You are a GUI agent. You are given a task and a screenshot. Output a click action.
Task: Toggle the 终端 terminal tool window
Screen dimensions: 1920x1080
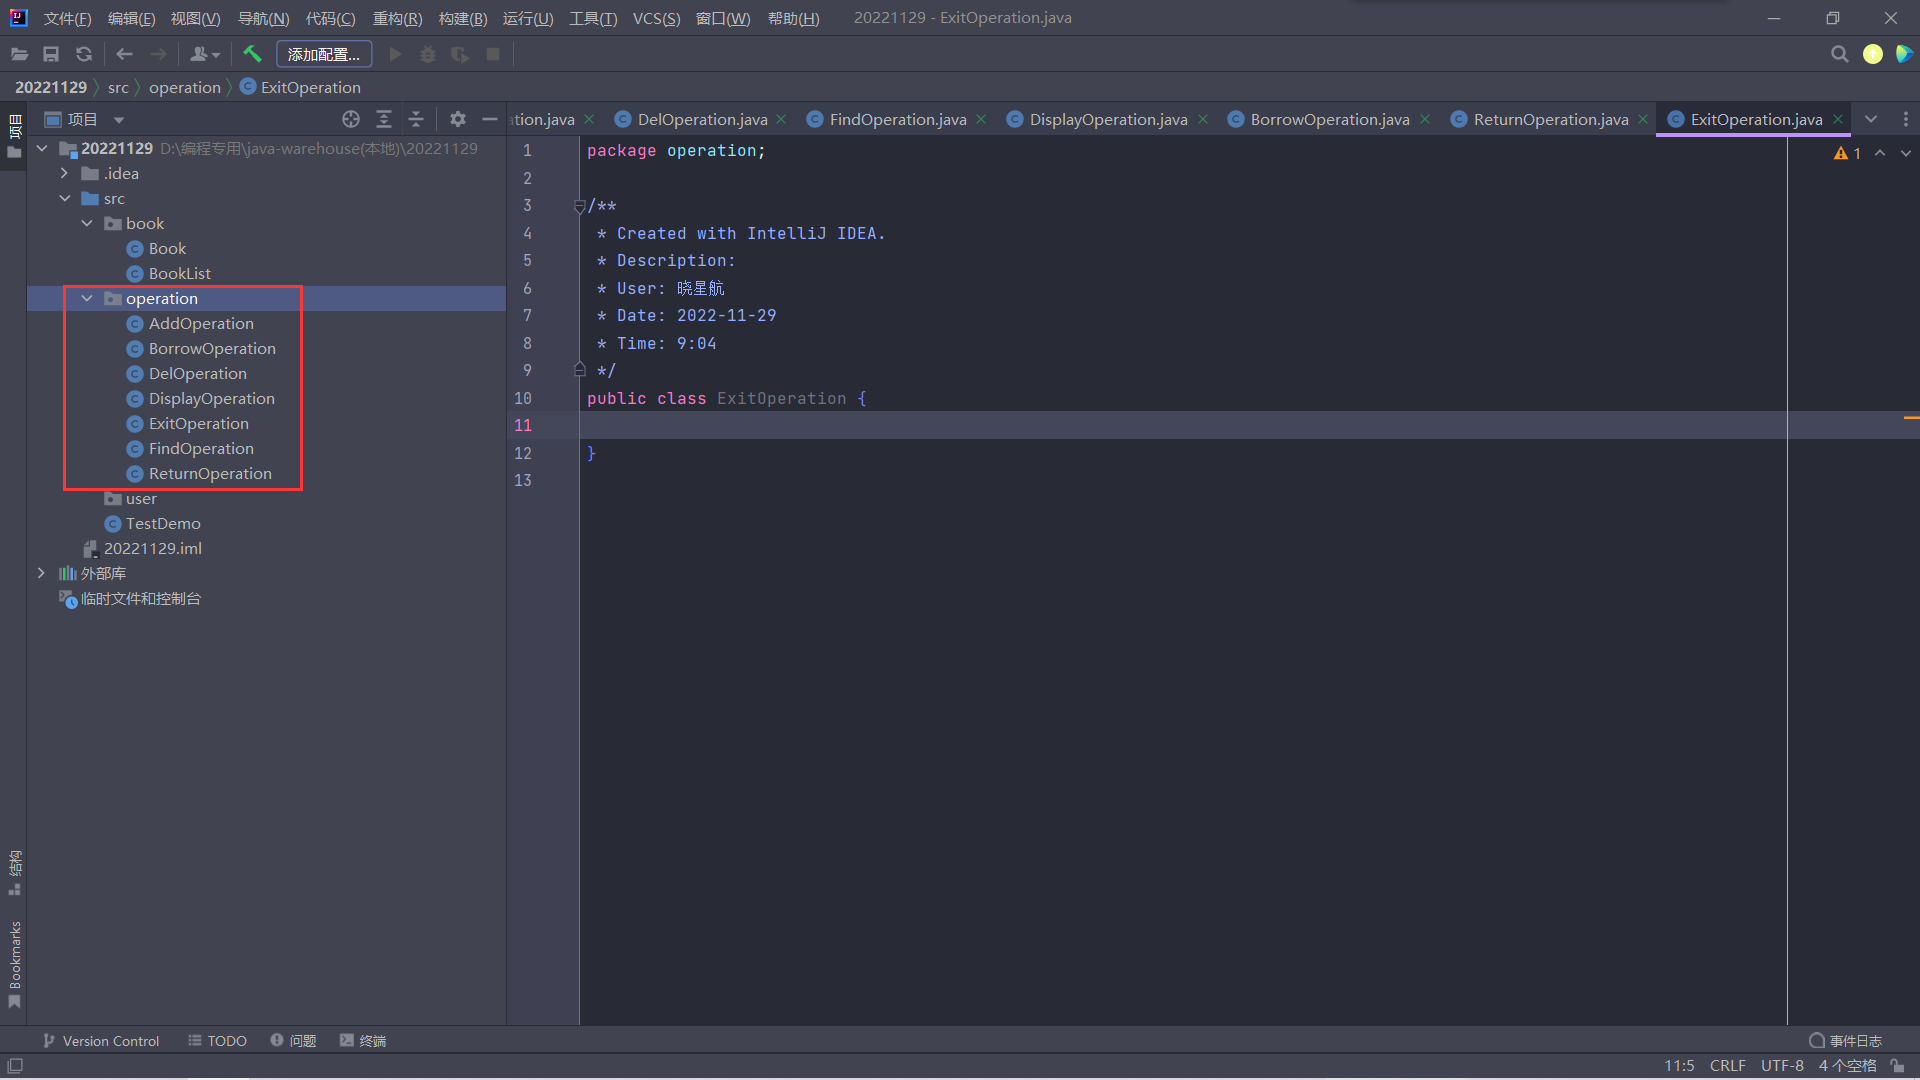(x=363, y=1041)
